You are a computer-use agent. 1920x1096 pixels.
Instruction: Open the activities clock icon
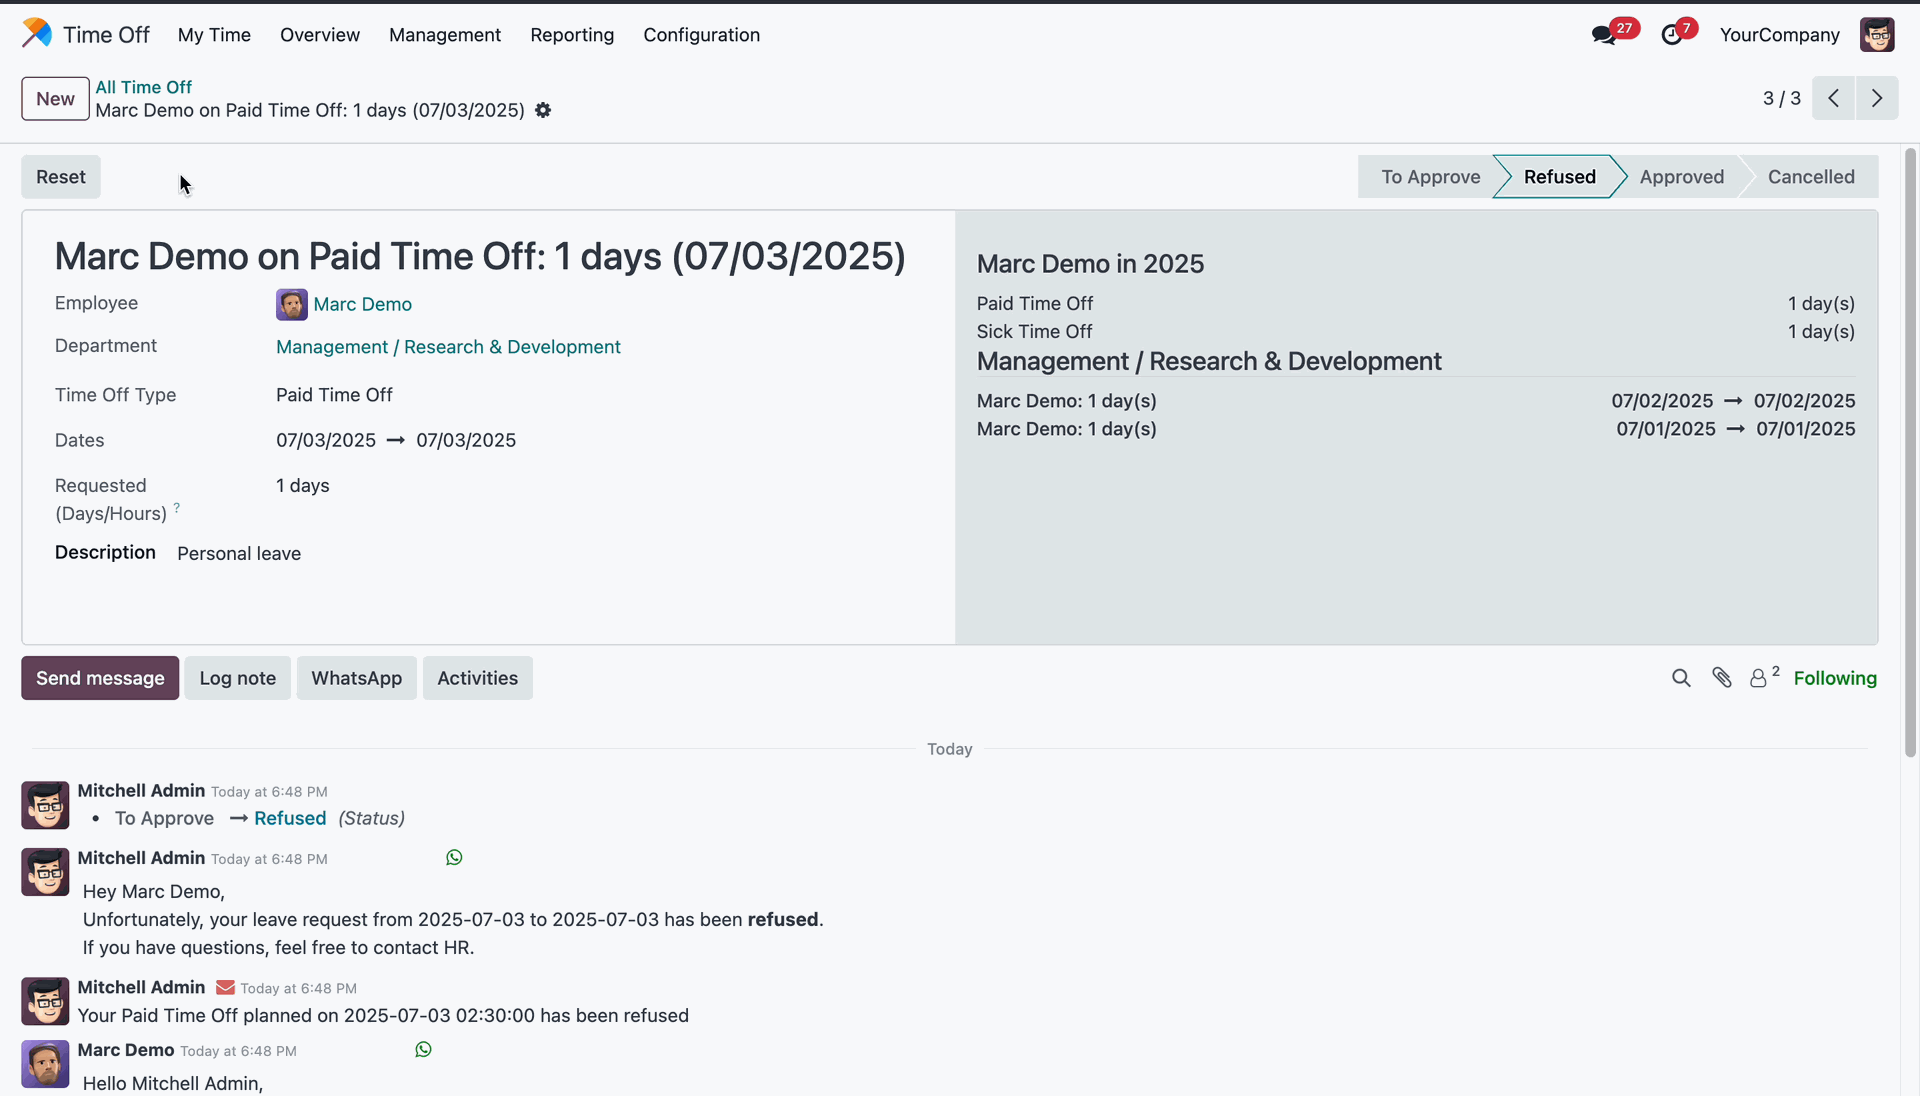pos(1671,35)
